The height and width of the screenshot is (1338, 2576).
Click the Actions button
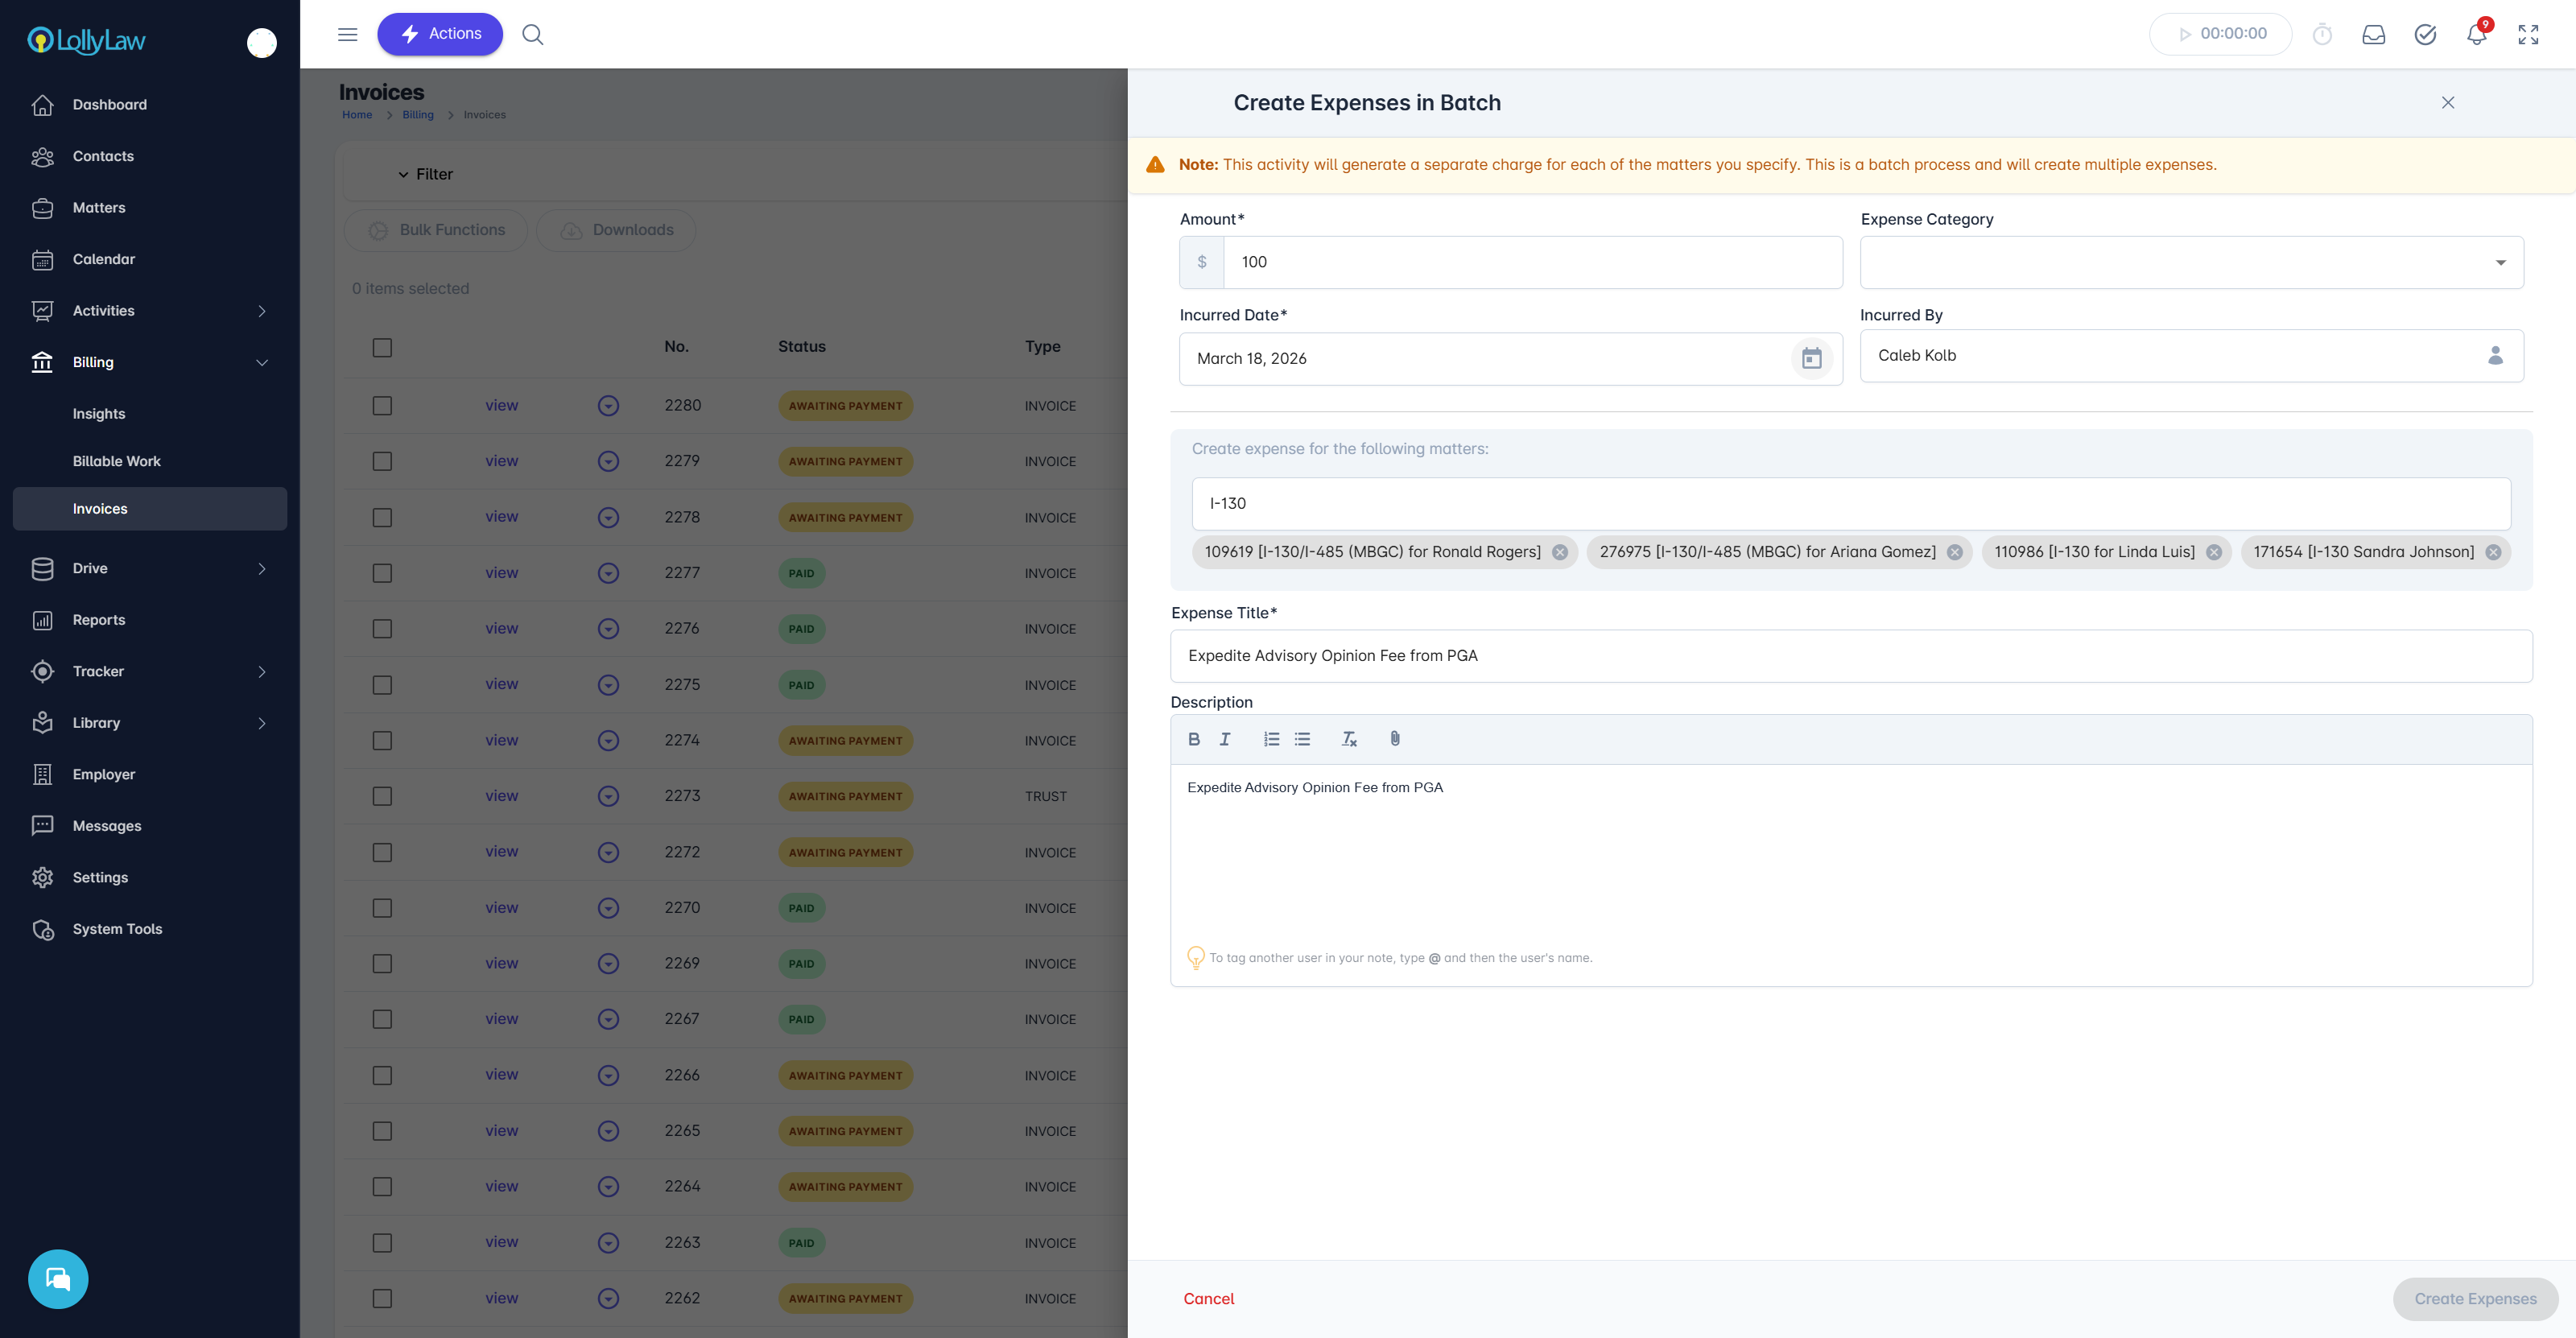coord(440,34)
